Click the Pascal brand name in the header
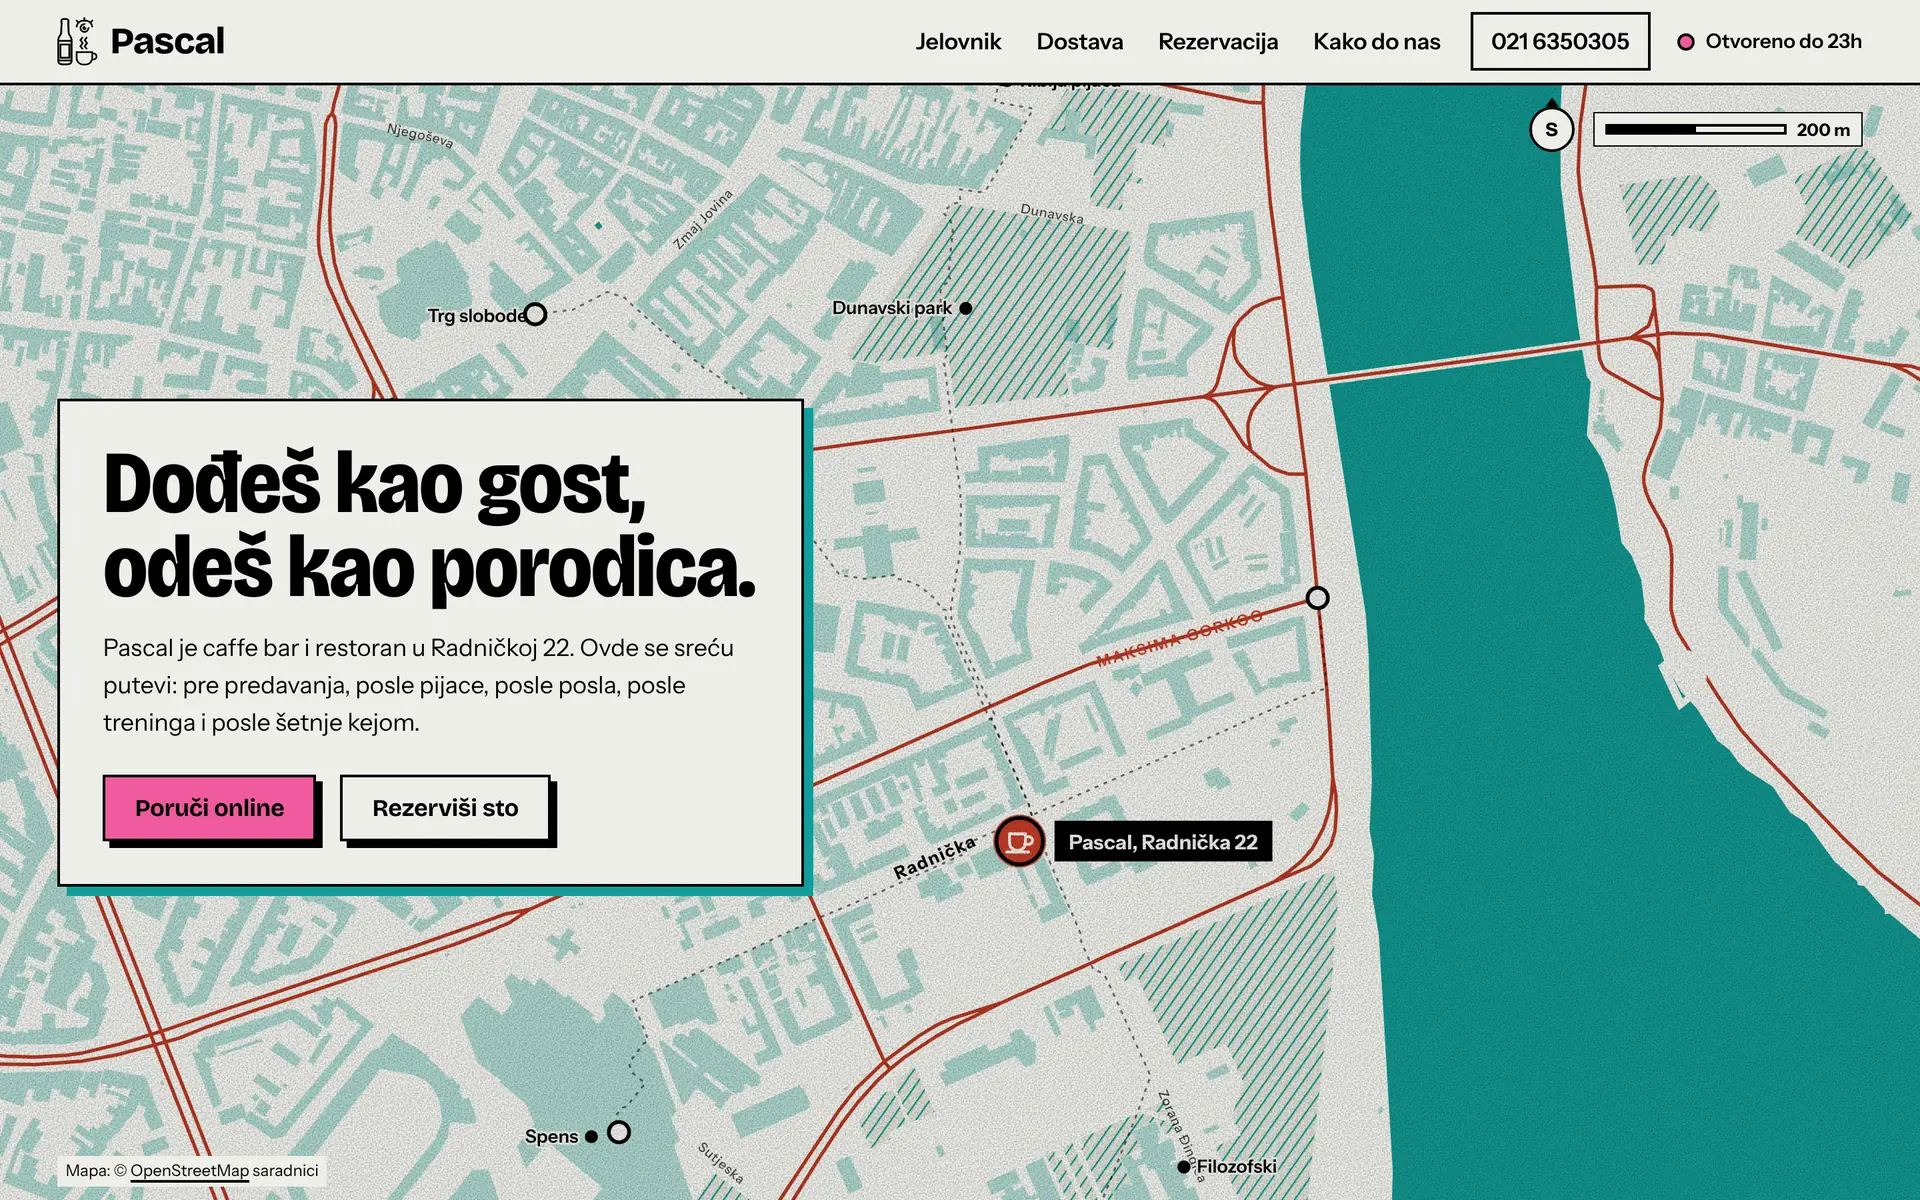This screenshot has height=1200, width=1920. pyautogui.click(x=167, y=41)
